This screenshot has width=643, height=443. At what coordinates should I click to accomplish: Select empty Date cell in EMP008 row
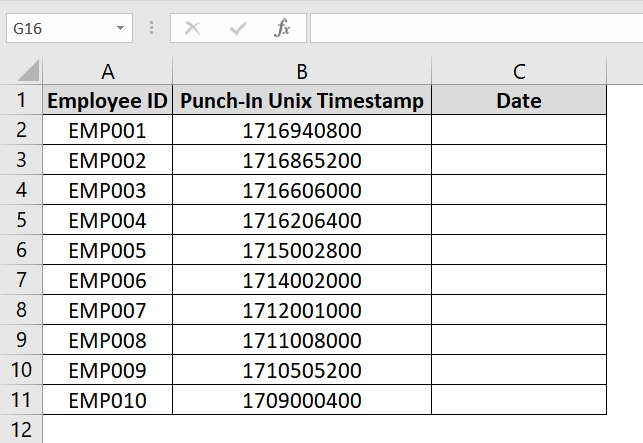519,339
